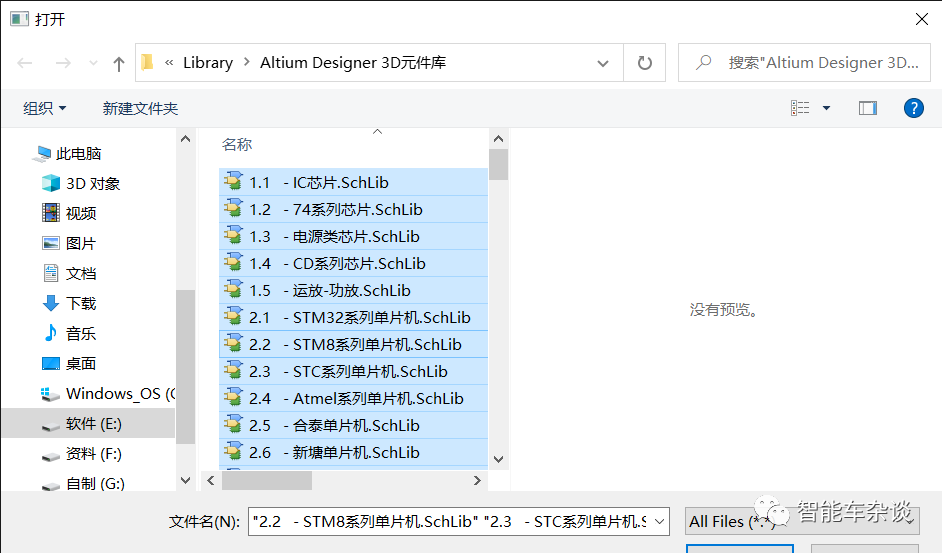Image resolution: width=942 pixels, height=553 pixels.
Task: Toggle the preview pane icon
Action: click(x=868, y=108)
